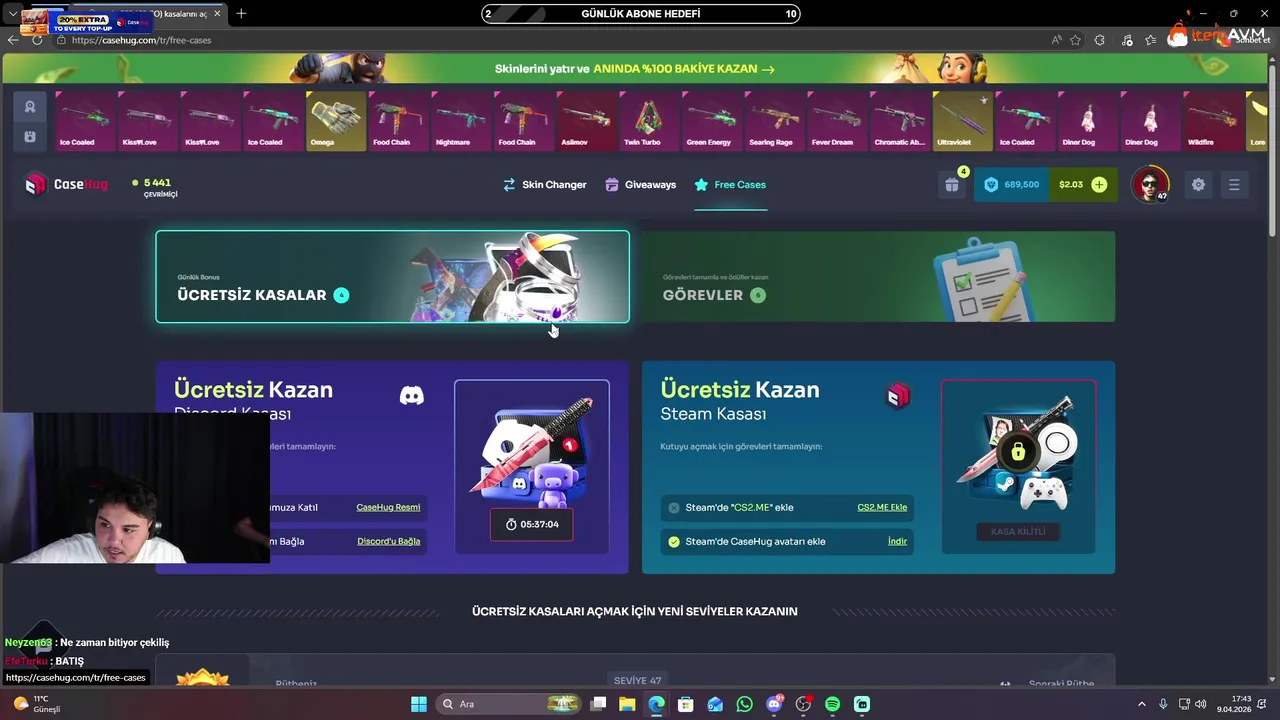This screenshot has width=1280, height=720.
Task: Open the Discord logo on Discord Kasası card
Action: (x=411, y=396)
